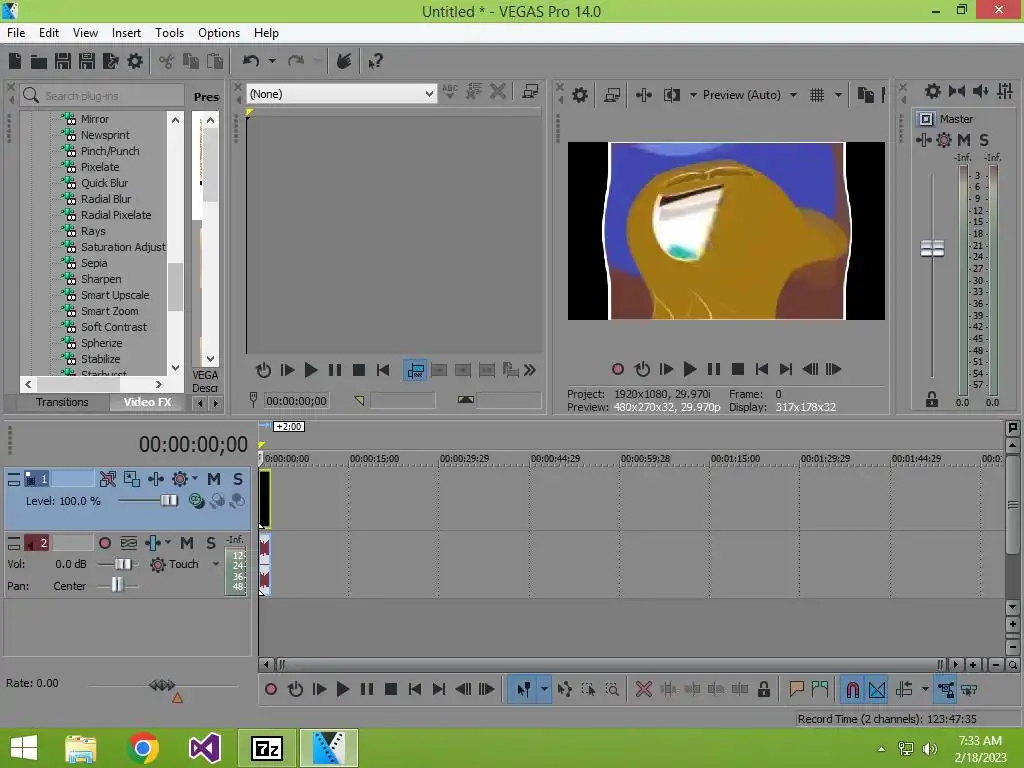Select the Zoom Edit tool
Screen dimensions: 1024x768
(612, 690)
